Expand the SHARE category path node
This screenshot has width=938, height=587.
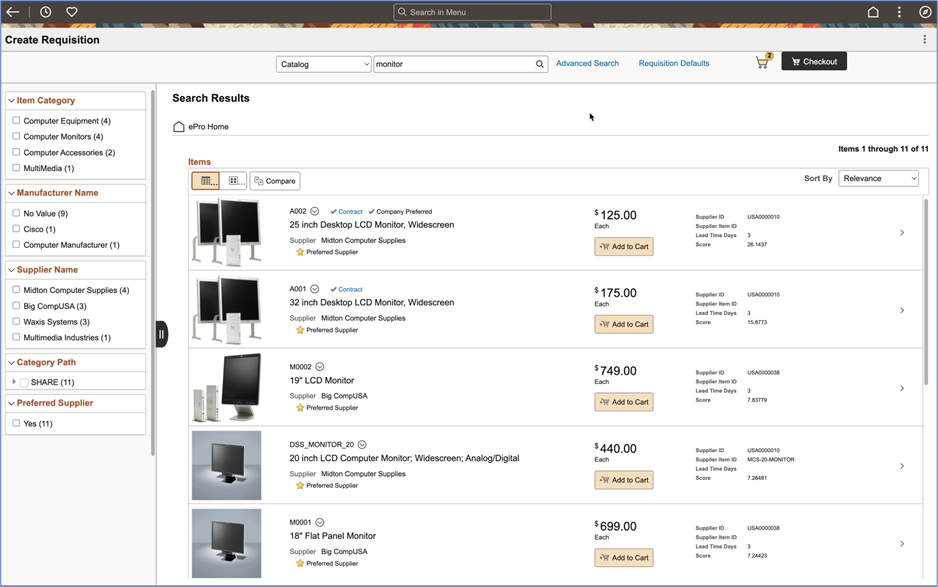(14, 382)
